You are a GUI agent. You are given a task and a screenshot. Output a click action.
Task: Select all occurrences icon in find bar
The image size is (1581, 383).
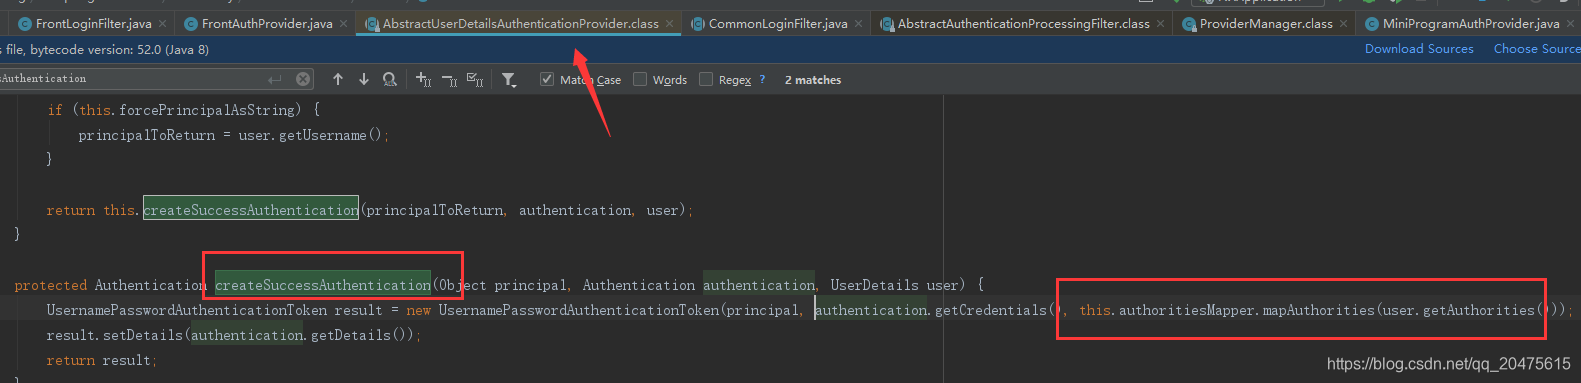[475, 79]
